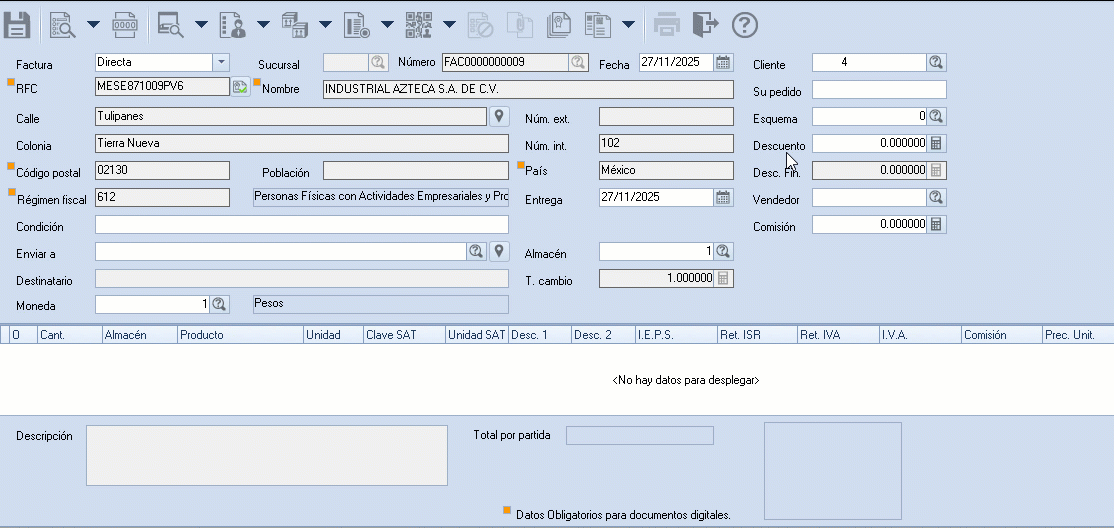Click the exit door icon
This screenshot has width=1114, height=528.
pos(706,24)
